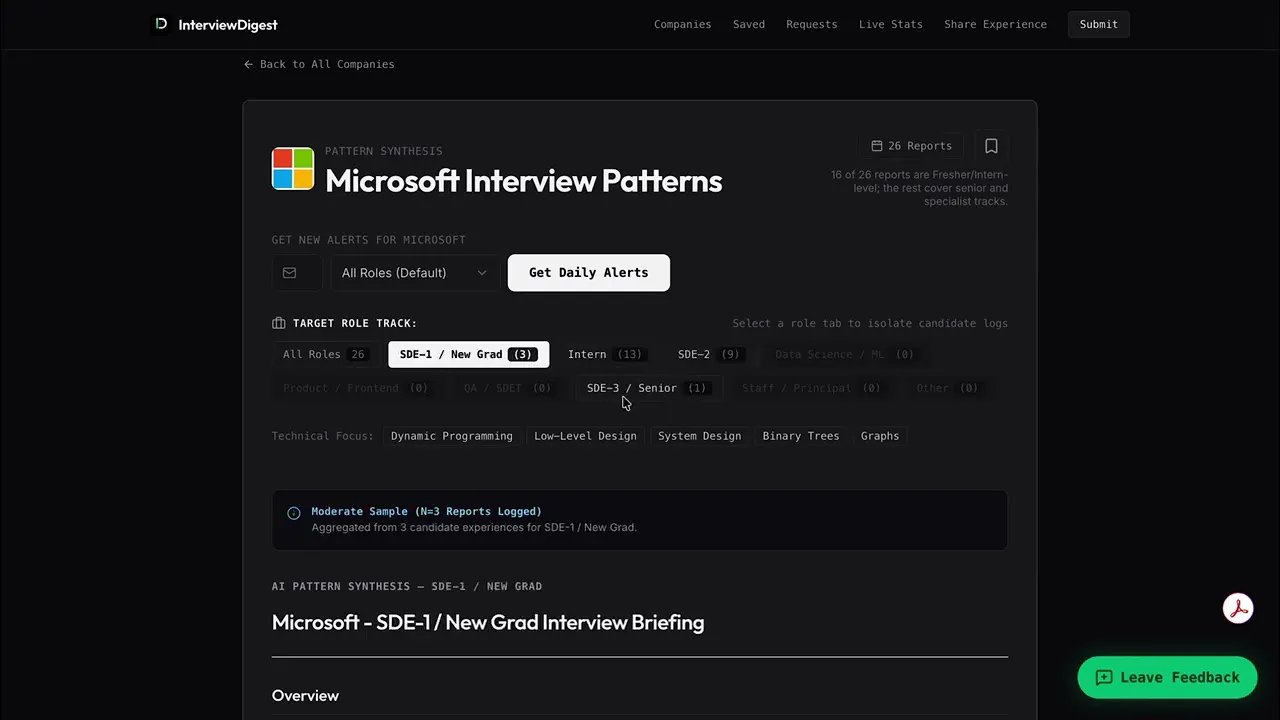Select the Staff / Principal tab
The height and width of the screenshot is (720, 1280).
tap(811, 388)
